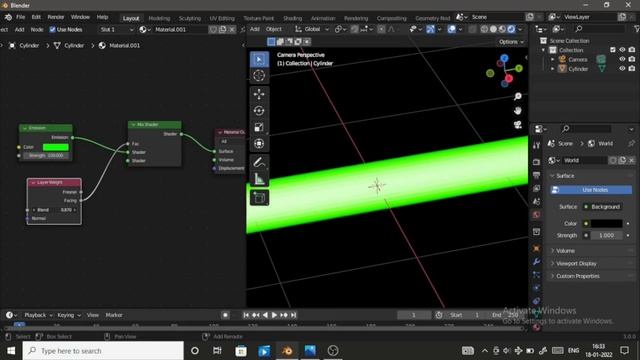
Task: Switch to solid viewport shading
Action: point(493,29)
